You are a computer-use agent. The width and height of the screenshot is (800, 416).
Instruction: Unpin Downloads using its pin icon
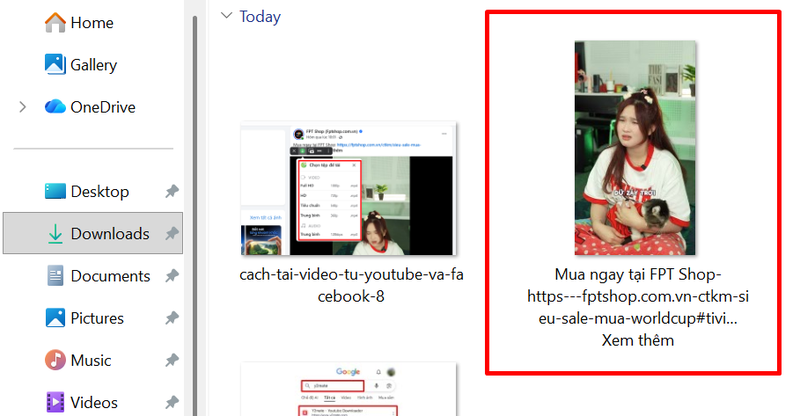[172, 234]
